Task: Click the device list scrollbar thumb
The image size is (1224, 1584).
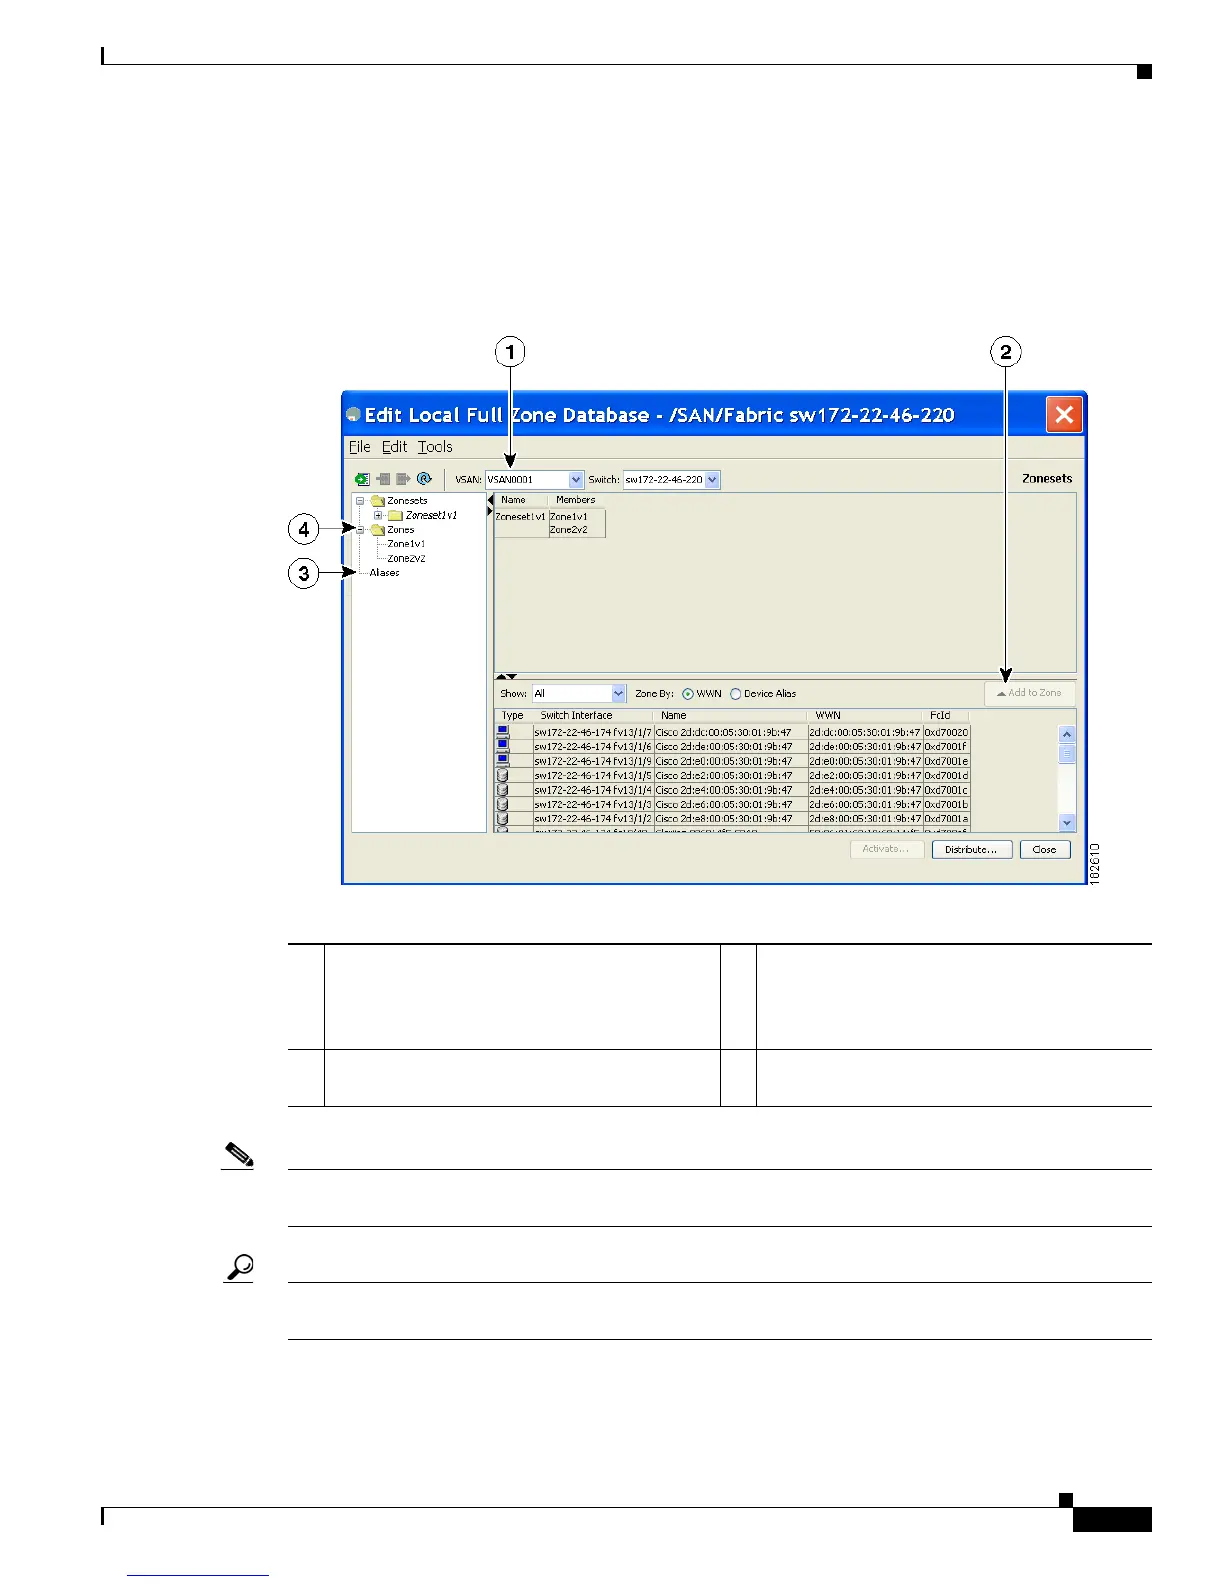Action: pyautogui.click(x=1067, y=754)
